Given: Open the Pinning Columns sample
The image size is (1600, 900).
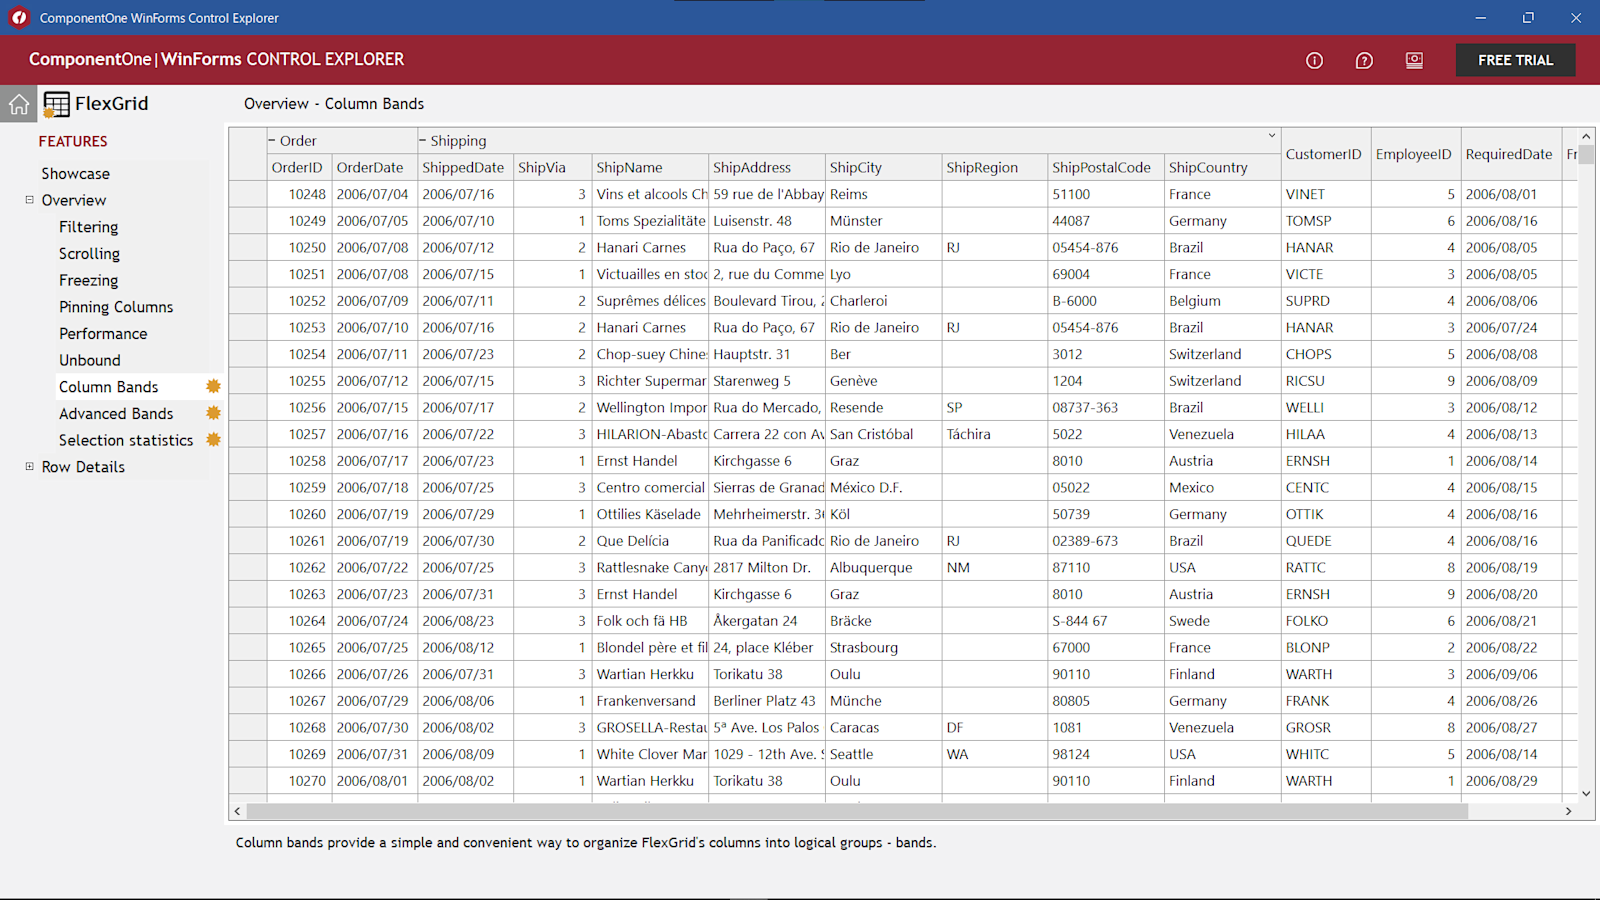Looking at the screenshot, I should click(116, 307).
